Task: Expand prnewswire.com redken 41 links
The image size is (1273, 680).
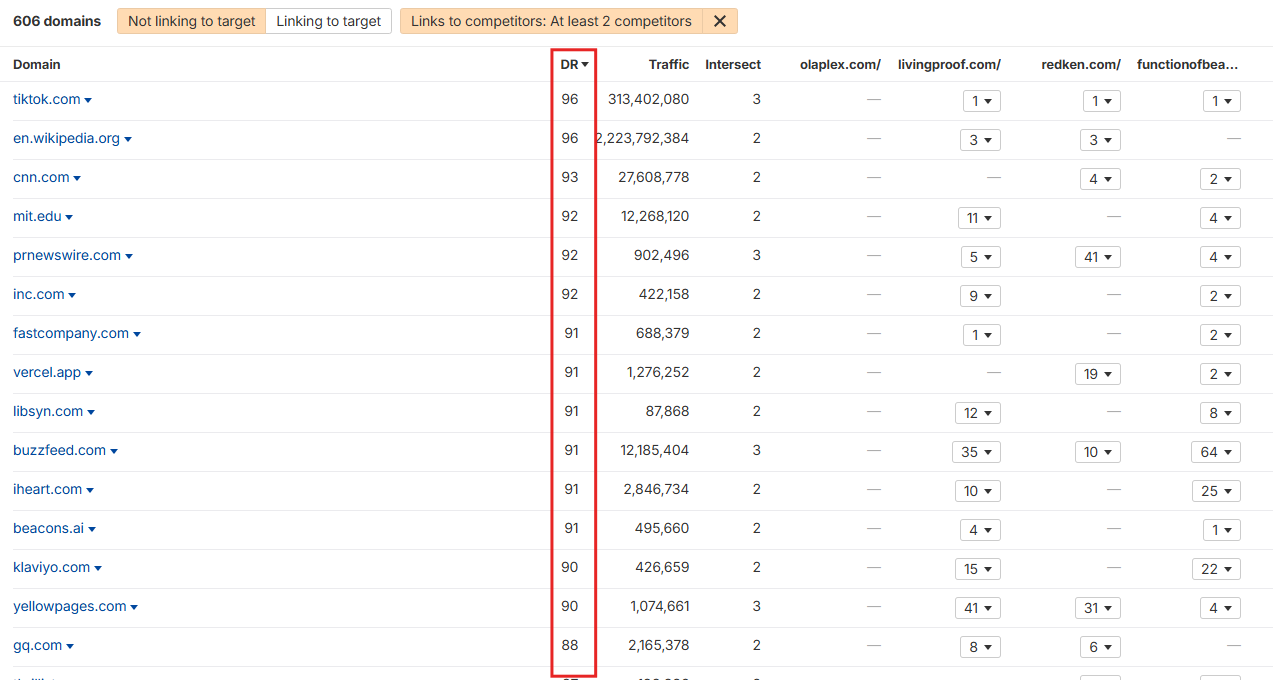Action: (x=1098, y=257)
